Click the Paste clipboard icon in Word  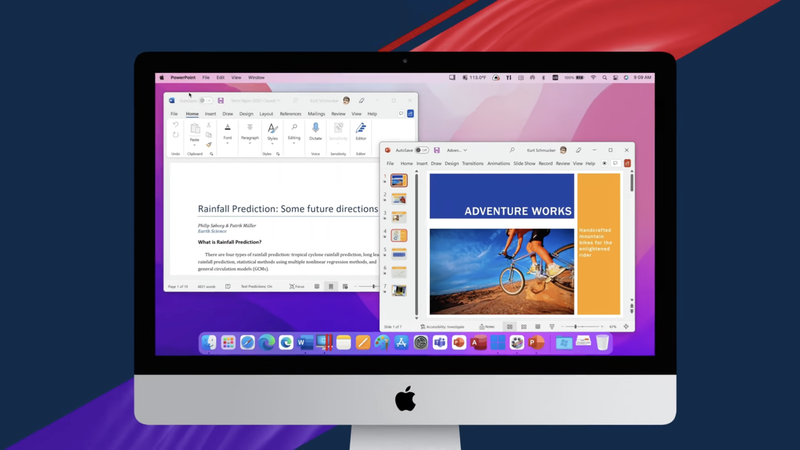tap(194, 130)
